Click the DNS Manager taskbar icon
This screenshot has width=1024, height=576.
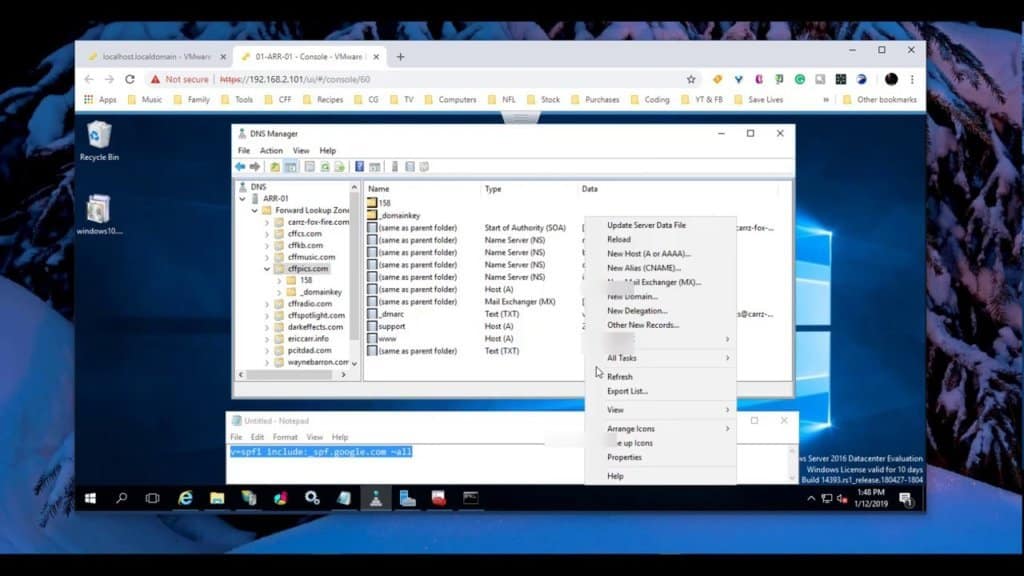click(x=376, y=498)
